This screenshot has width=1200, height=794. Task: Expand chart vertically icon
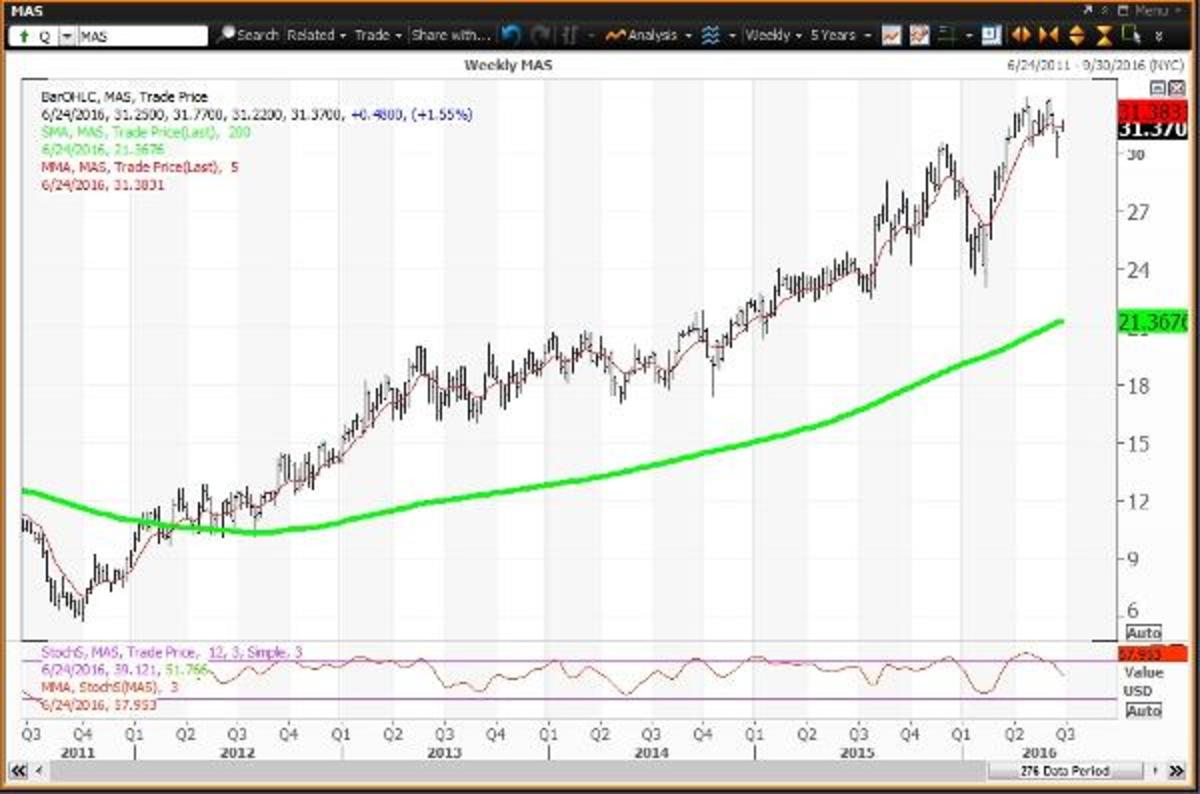click(x=1077, y=35)
